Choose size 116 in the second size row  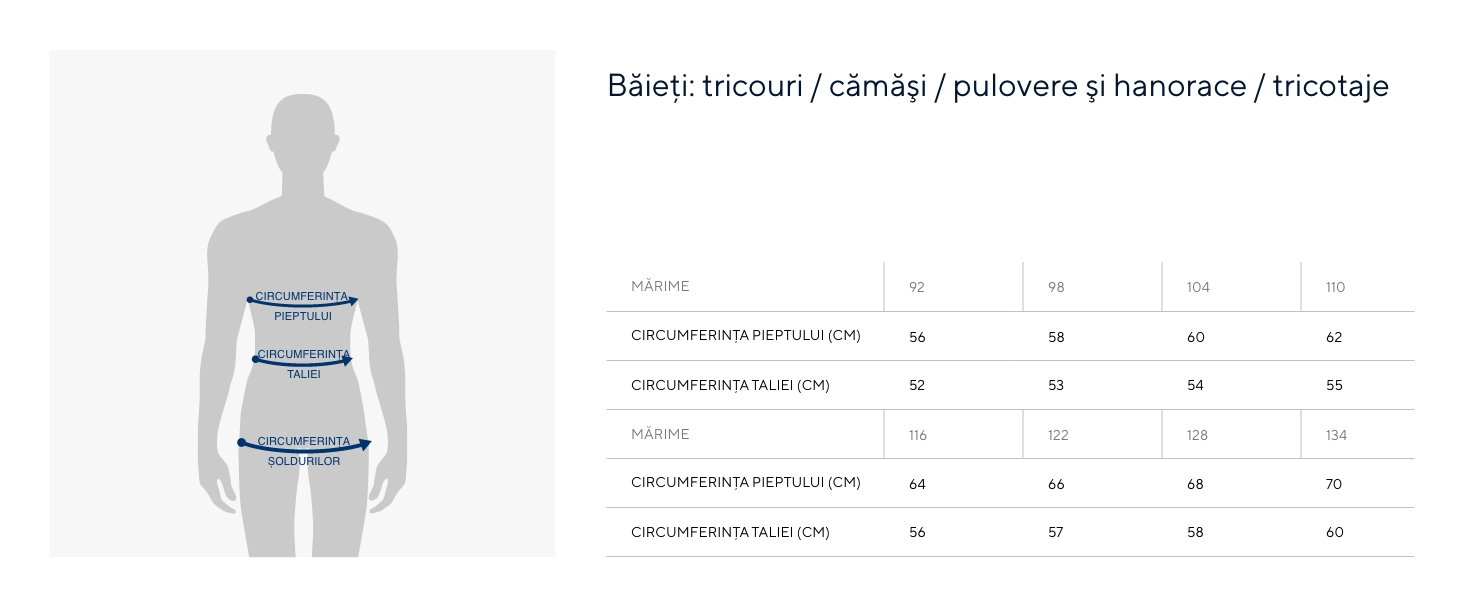(918, 436)
